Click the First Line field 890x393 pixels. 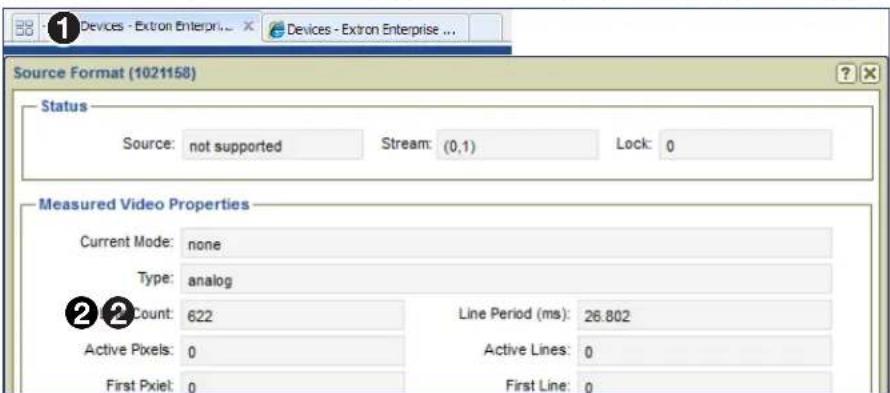(x=704, y=382)
